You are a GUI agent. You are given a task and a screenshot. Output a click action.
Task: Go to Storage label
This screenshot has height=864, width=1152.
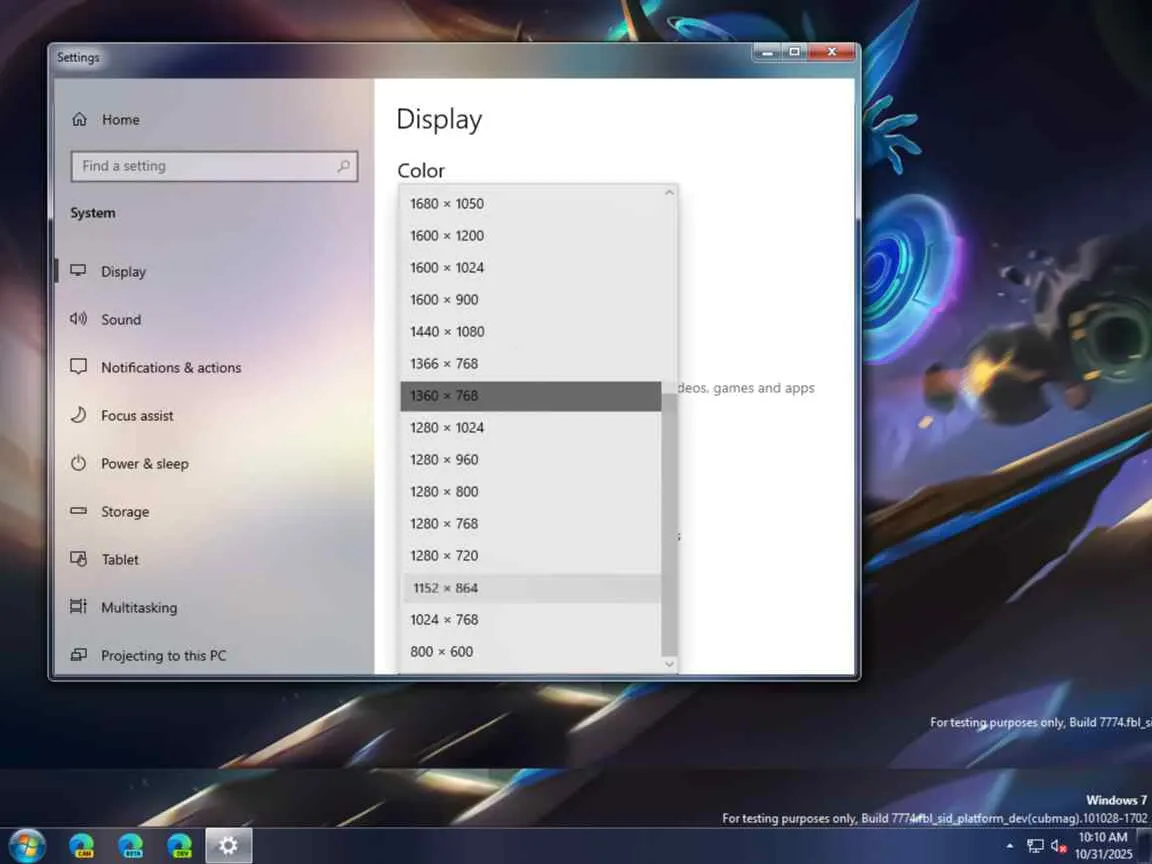(x=125, y=512)
